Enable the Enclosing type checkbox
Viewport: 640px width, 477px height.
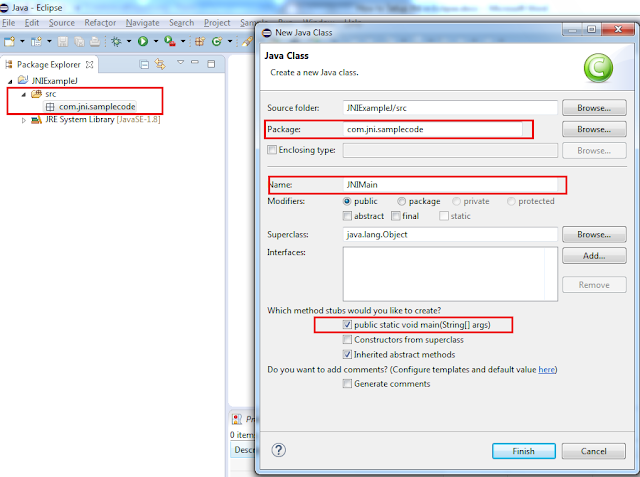pos(272,150)
